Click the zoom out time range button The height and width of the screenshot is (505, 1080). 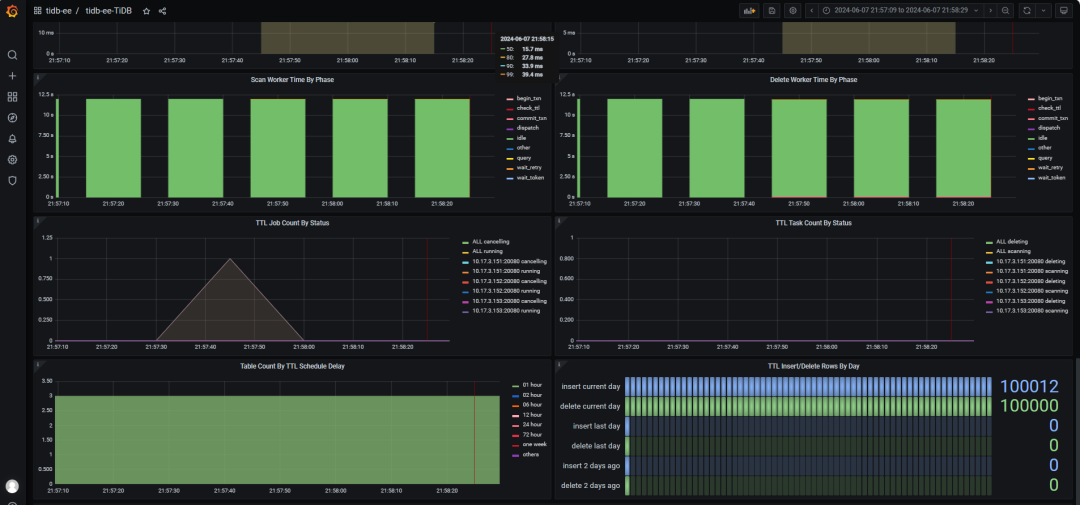1006,11
